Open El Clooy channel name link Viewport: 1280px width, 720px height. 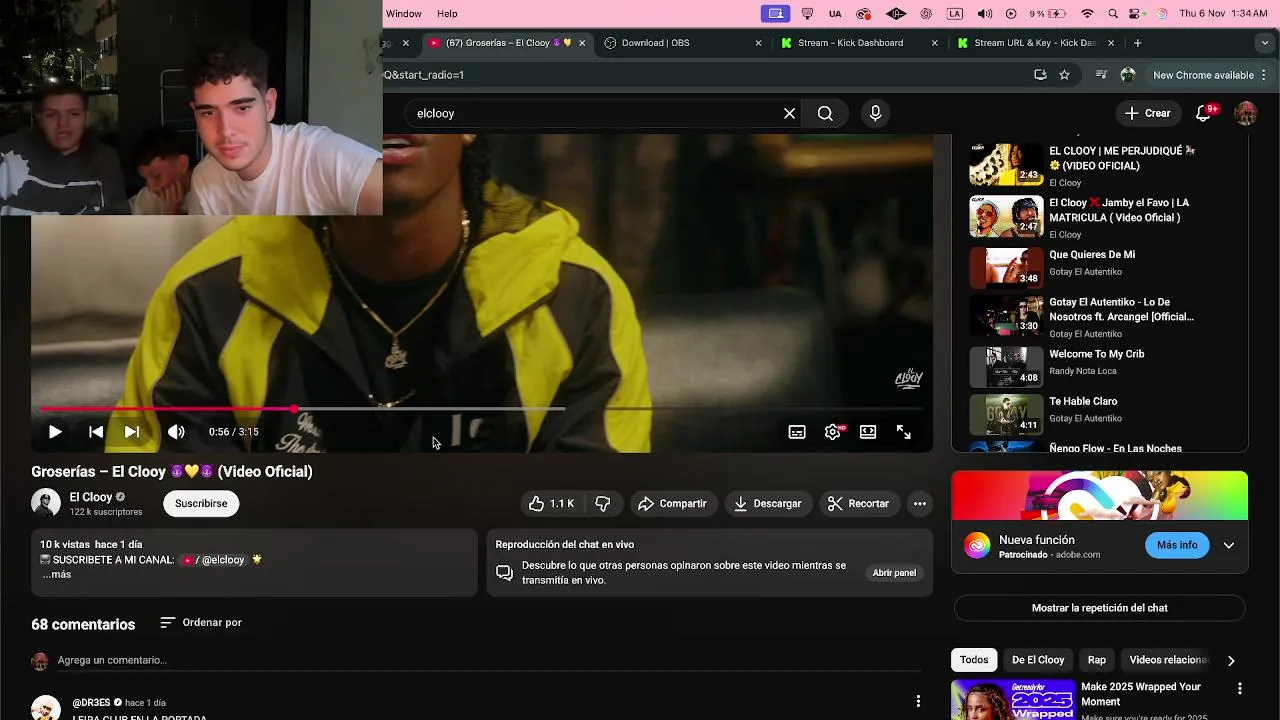[90, 497]
